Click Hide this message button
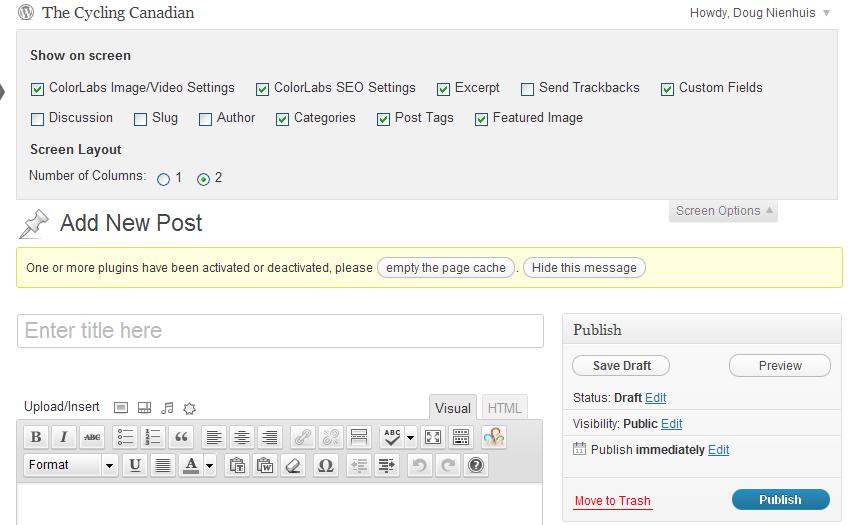Screen dimensions: 852x525 [x=584, y=268]
